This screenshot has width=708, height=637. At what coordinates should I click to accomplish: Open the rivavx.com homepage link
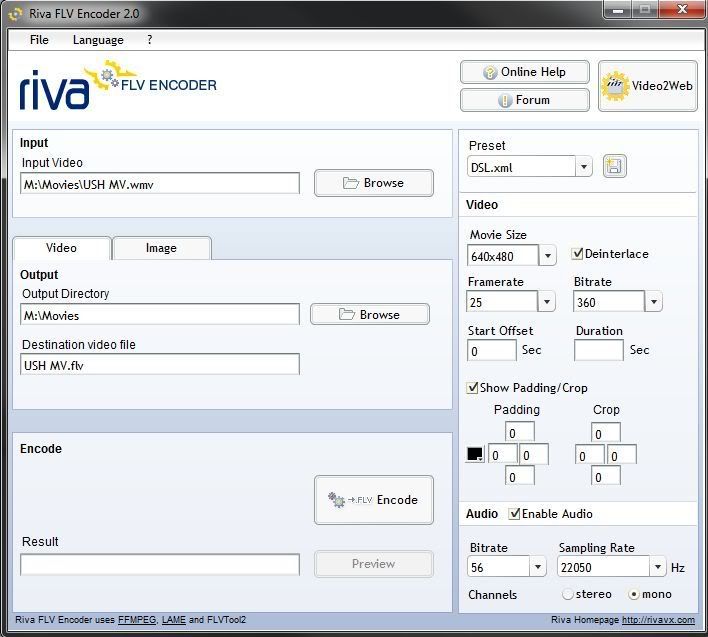click(x=658, y=620)
